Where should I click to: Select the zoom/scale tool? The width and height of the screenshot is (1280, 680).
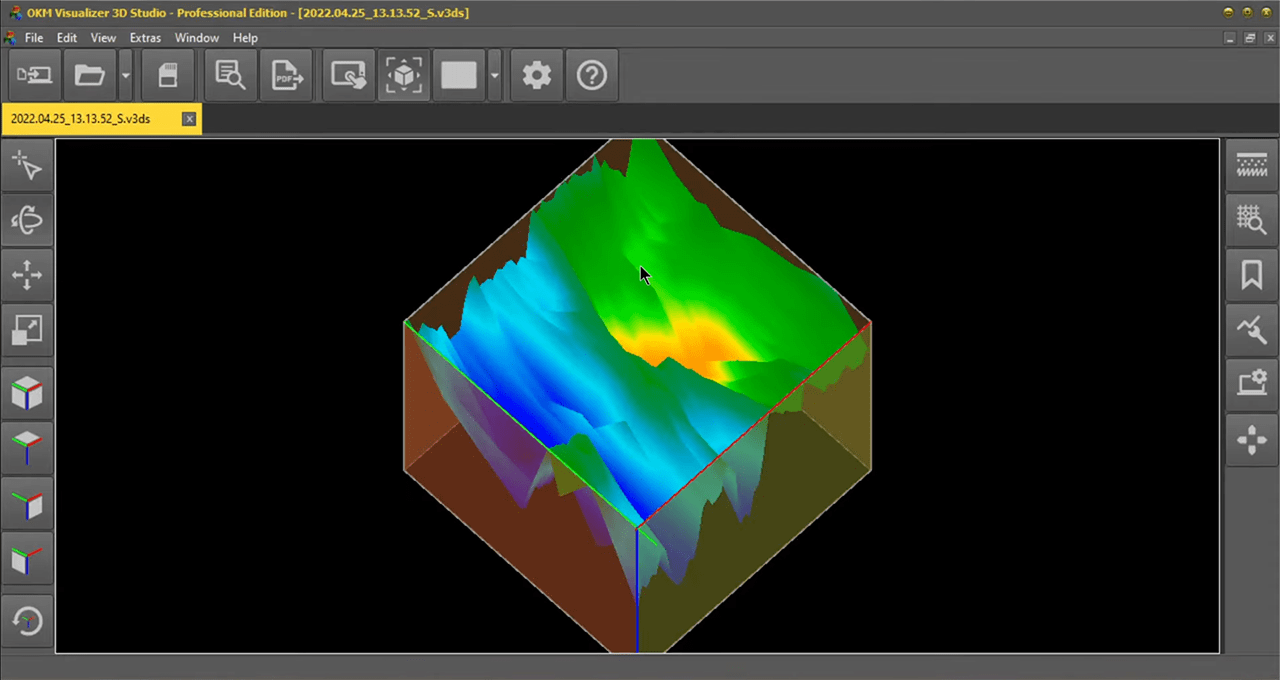point(27,329)
